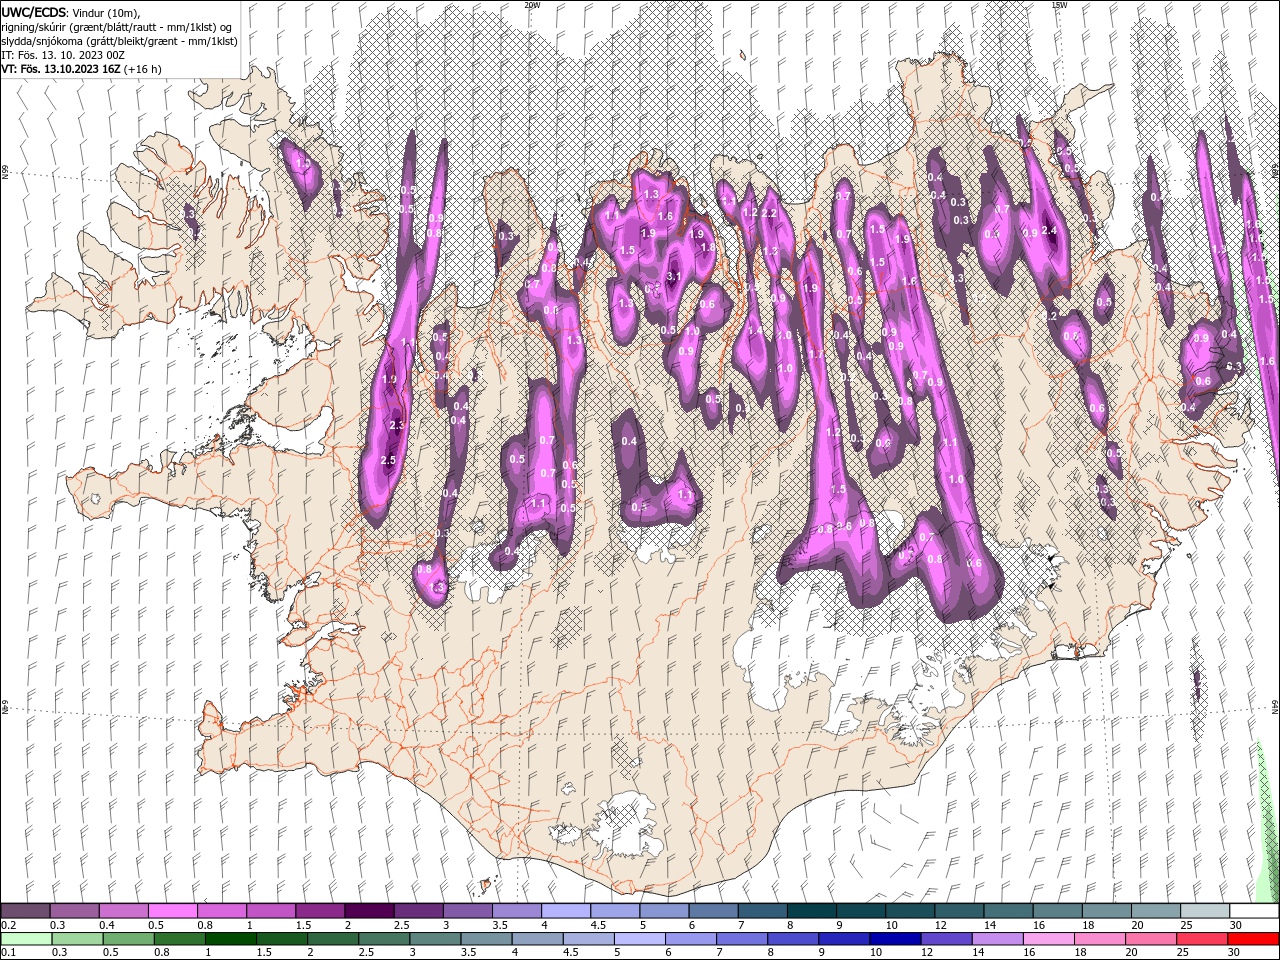Pick the light gray 25 swatch in upper legend
Viewport: 1280px width, 960px height.
point(1204,911)
